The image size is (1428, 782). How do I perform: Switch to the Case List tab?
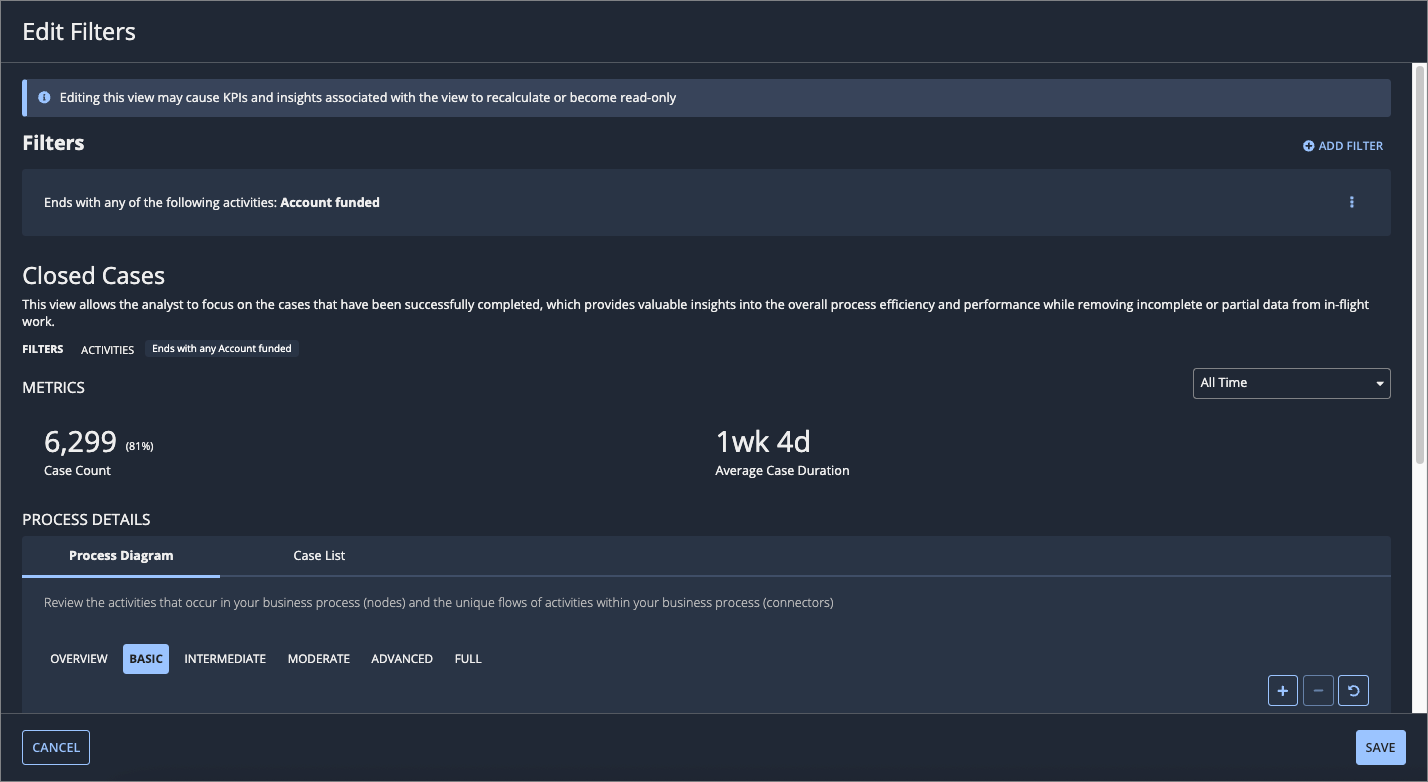pyautogui.click(x=319, y=556)
